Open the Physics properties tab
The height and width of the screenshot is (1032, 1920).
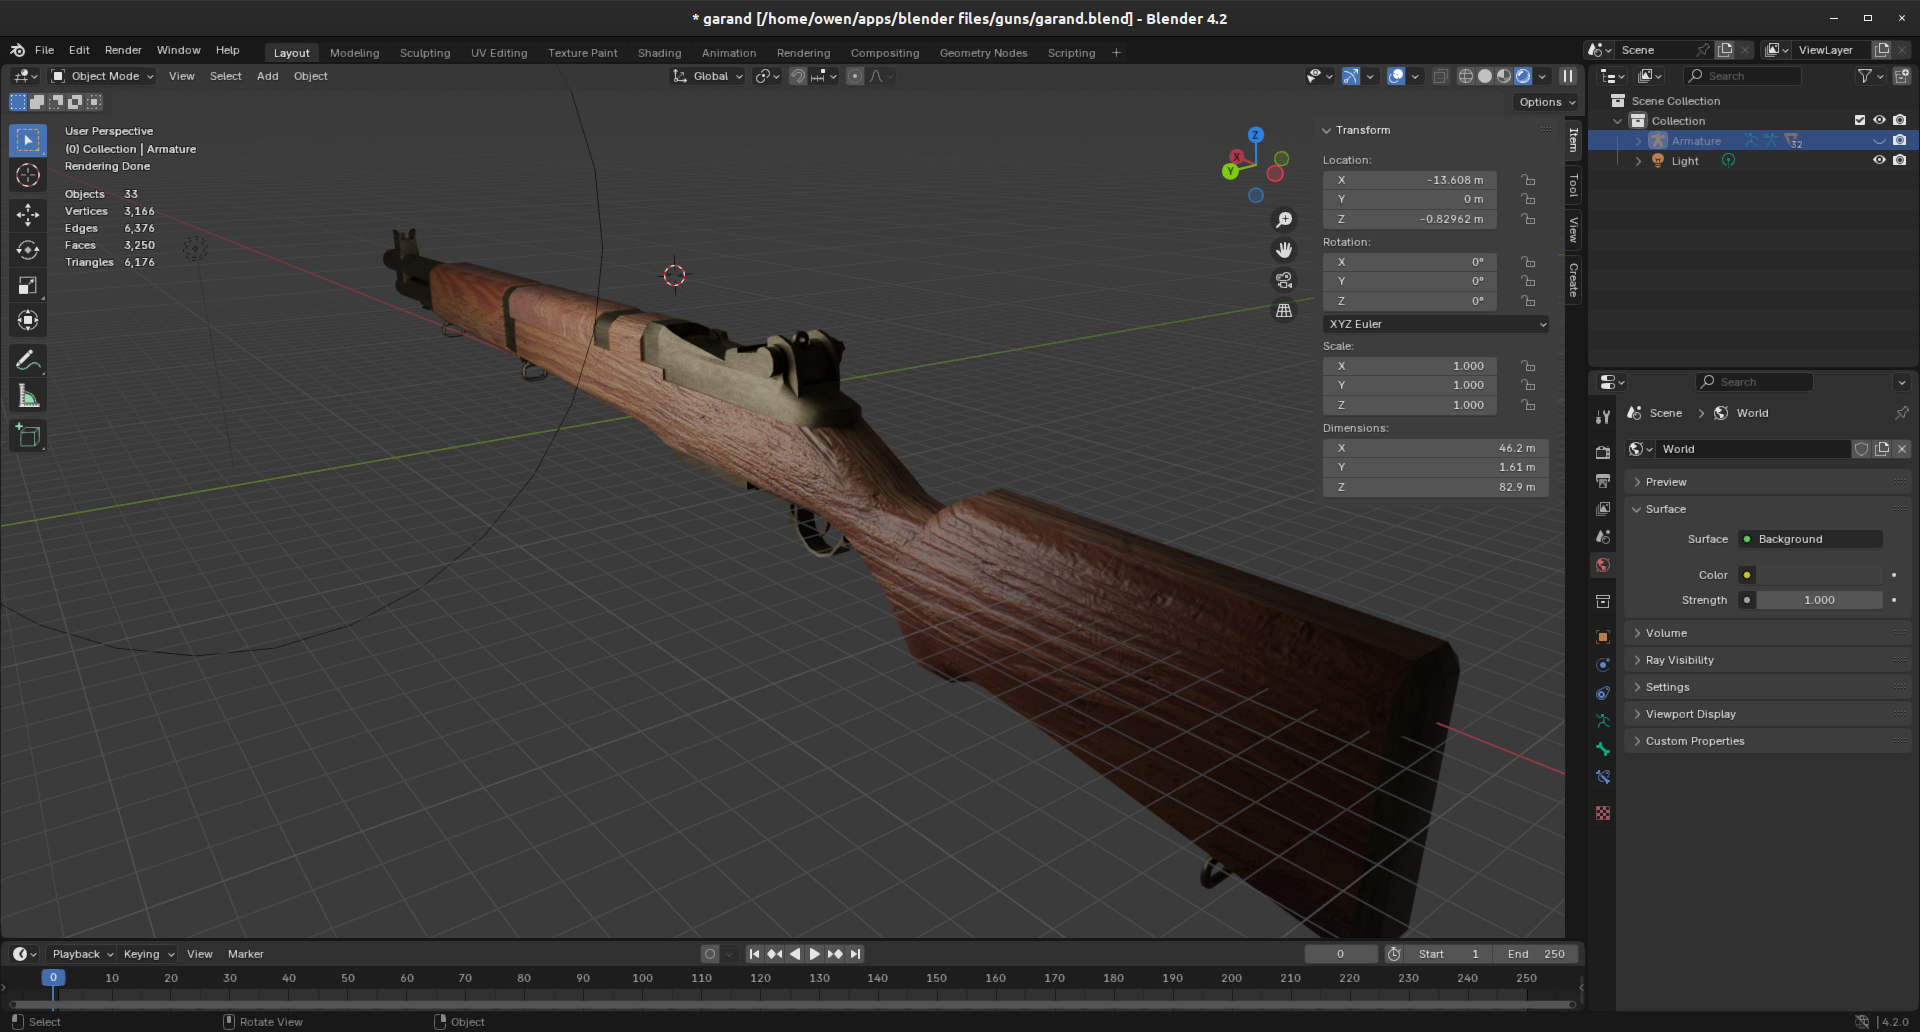1603,664
